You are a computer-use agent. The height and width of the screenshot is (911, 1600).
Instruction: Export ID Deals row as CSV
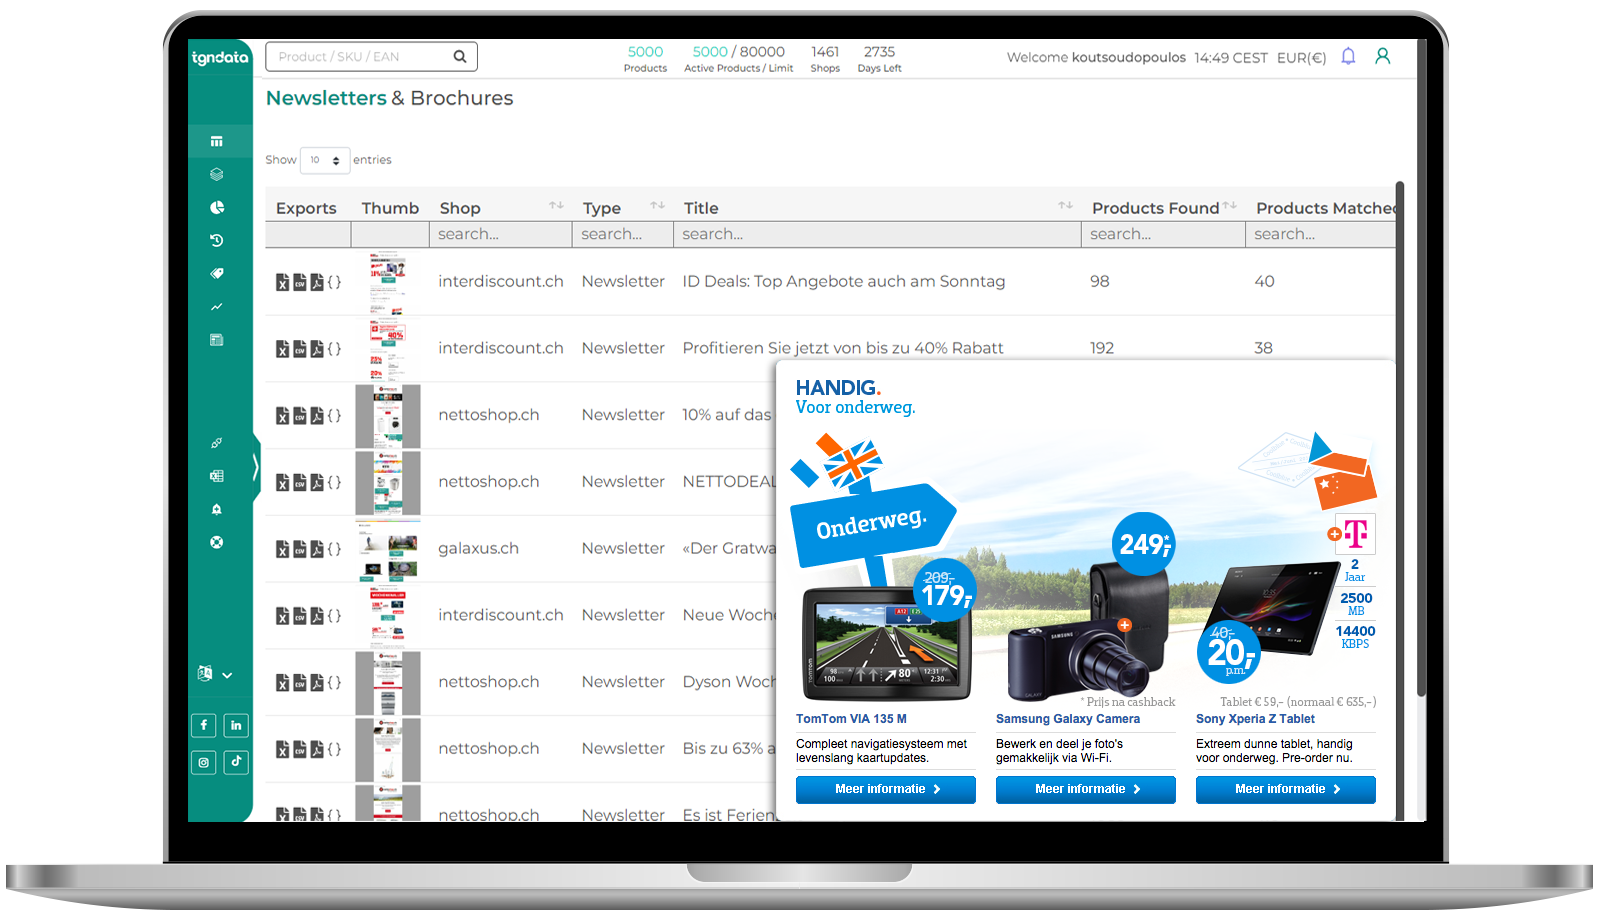299,282
